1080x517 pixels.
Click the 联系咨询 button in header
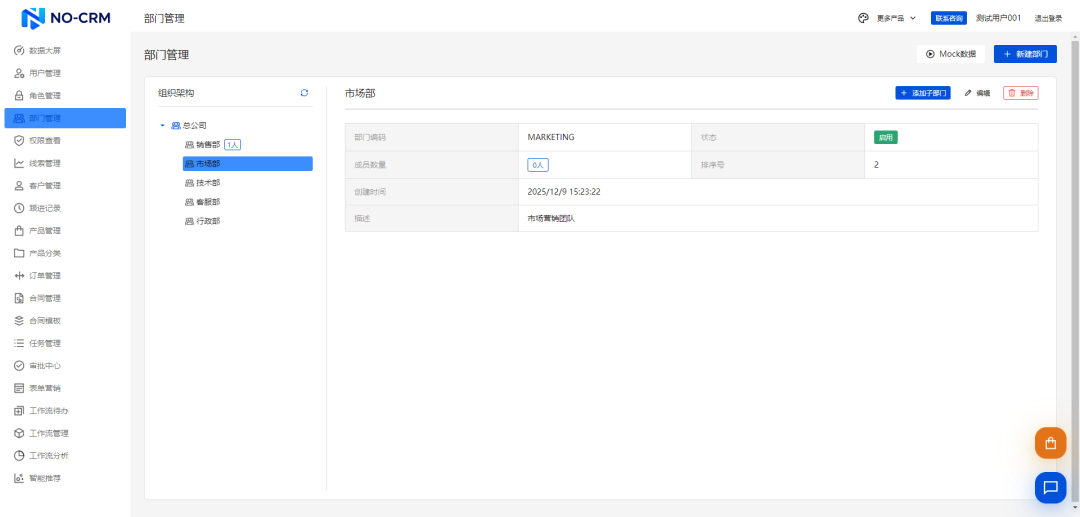[948, 18]
